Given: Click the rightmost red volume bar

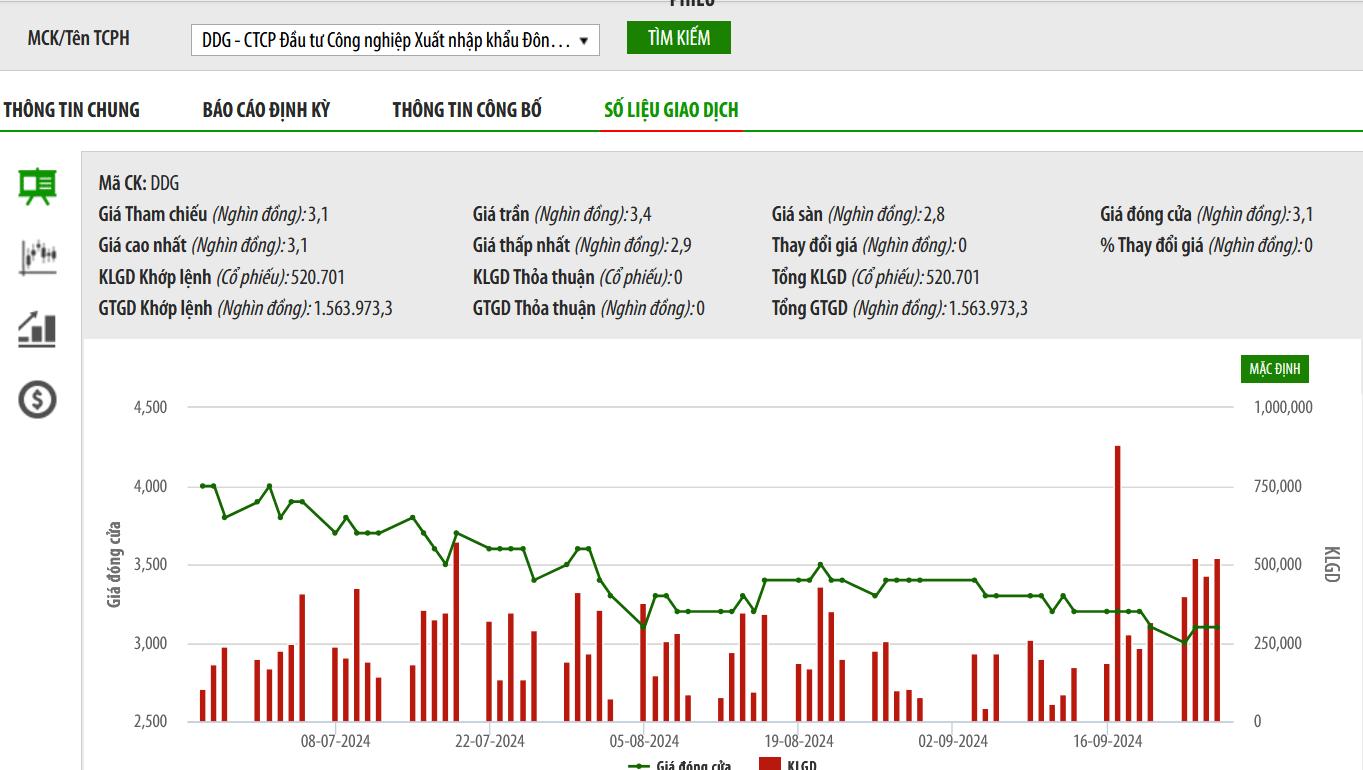Looking at the screenshot, I should coord(1217,640).
